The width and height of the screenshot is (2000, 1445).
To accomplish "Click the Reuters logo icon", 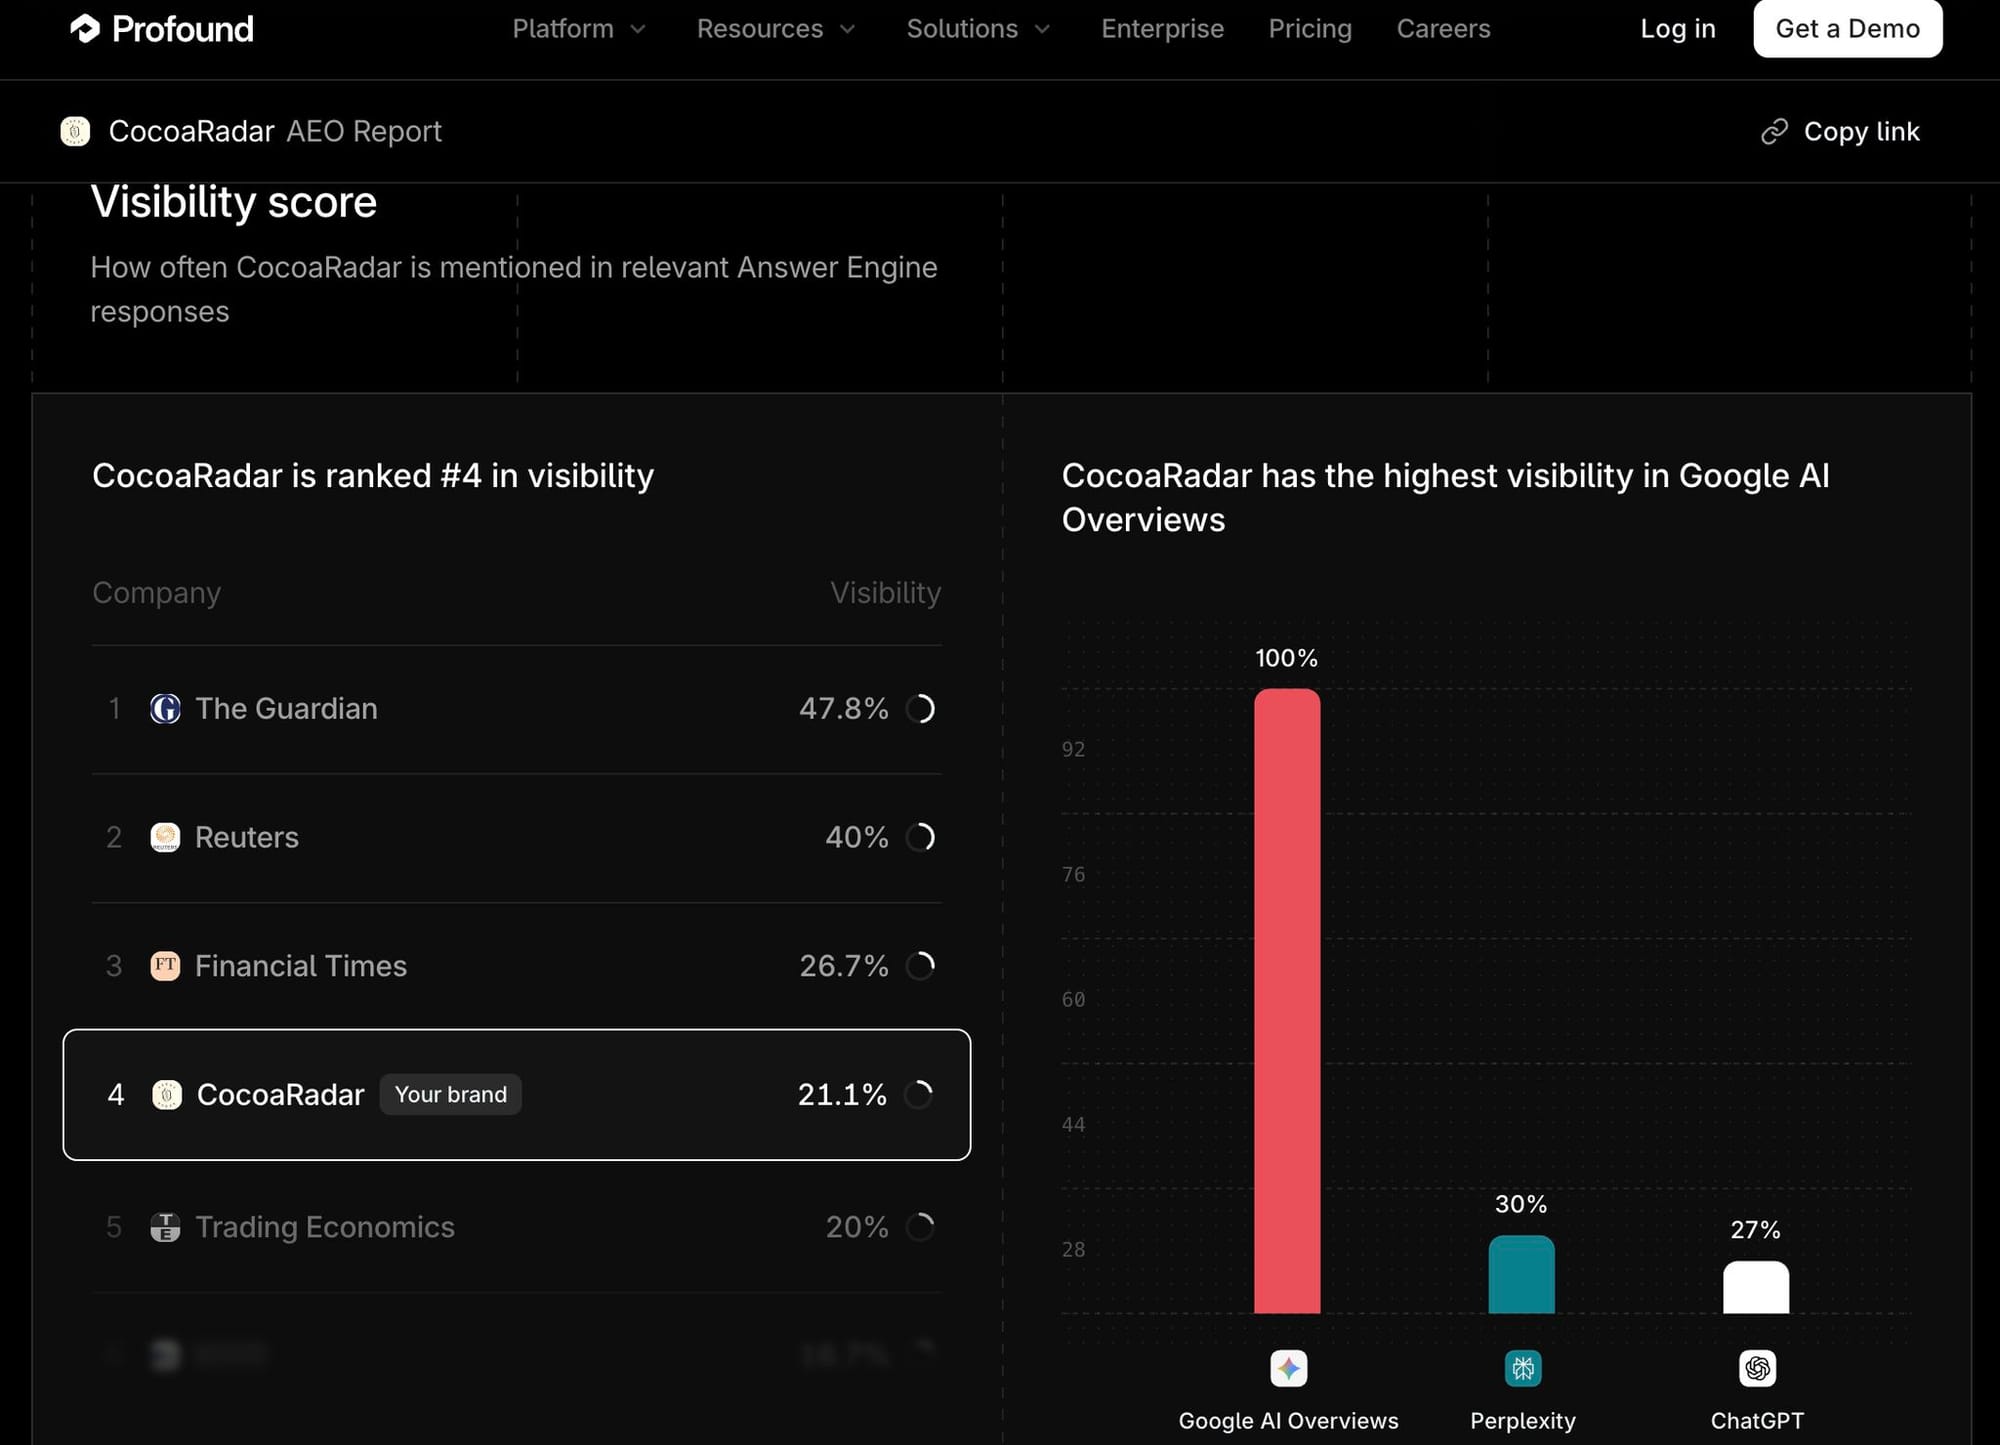I will click(x=165, y=837).
